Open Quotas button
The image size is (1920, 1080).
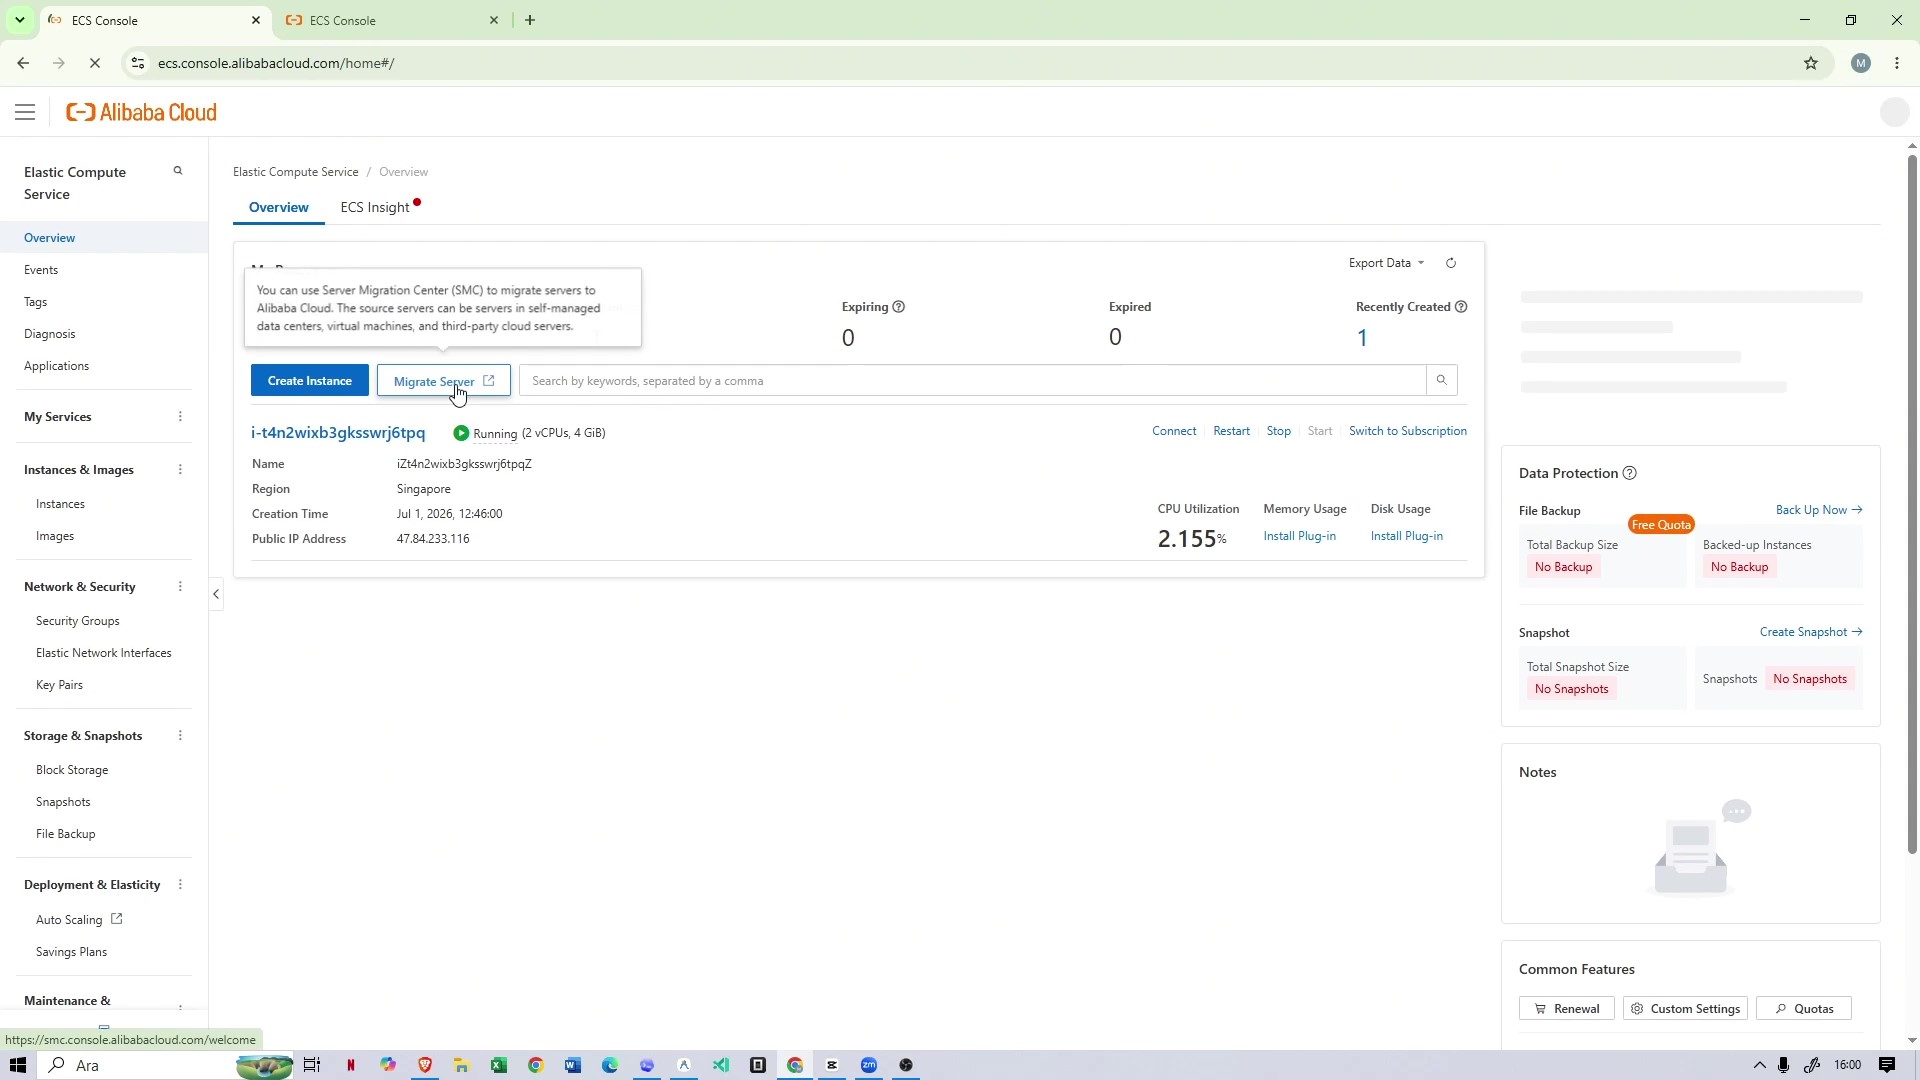[1804, 1009]
